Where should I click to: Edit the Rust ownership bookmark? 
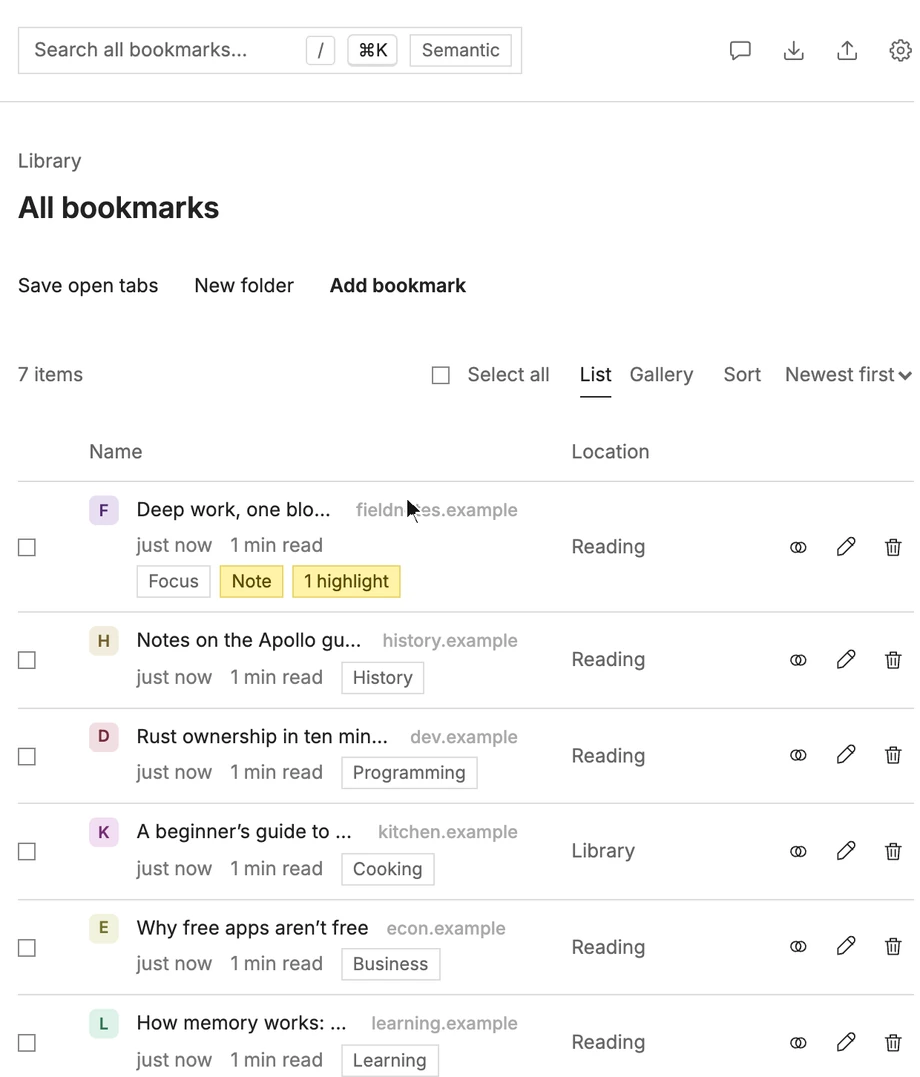(x=846, y=755)
